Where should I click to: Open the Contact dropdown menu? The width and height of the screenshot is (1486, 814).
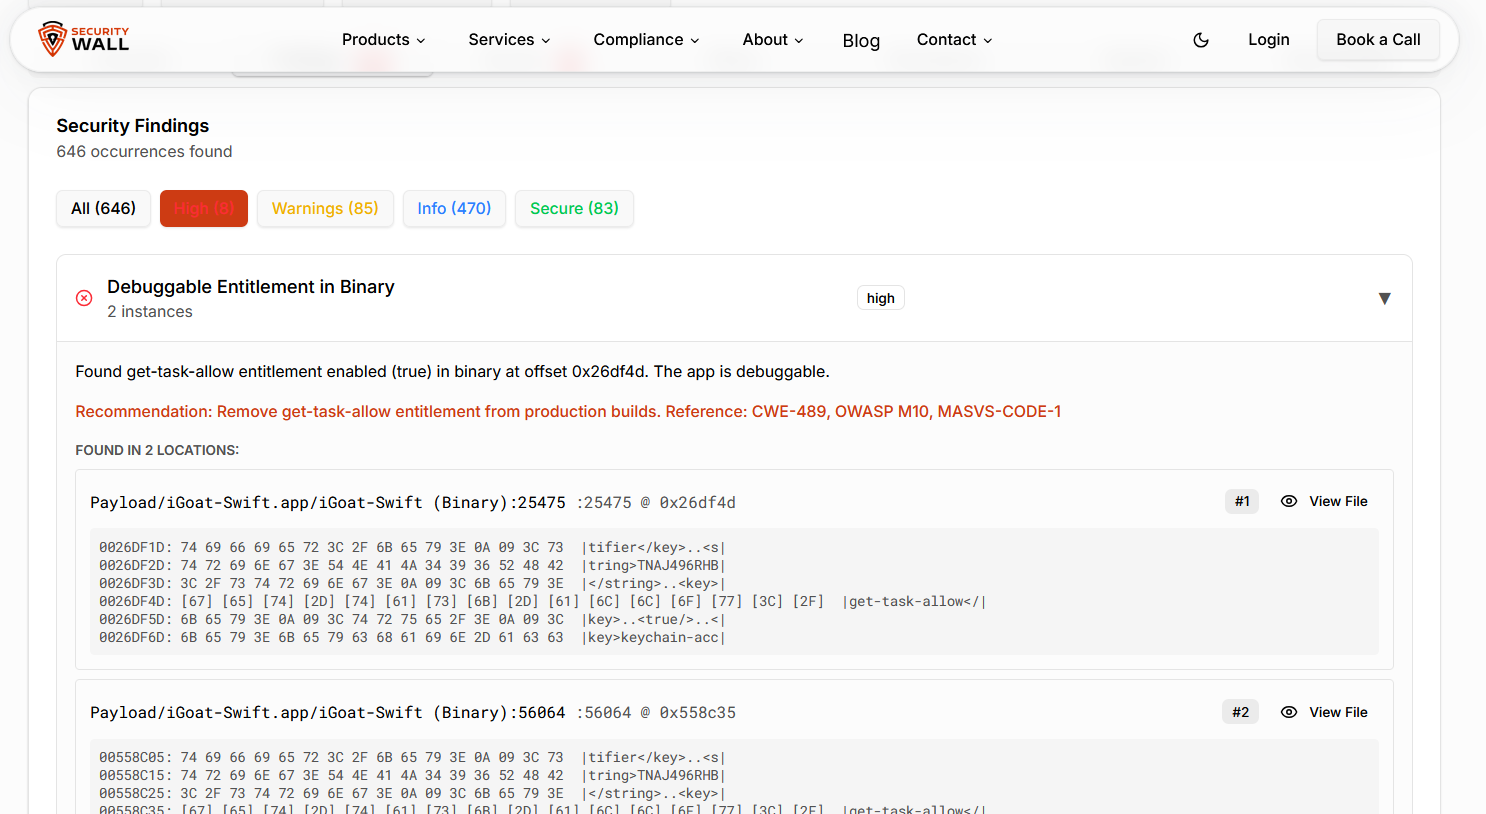954,40
